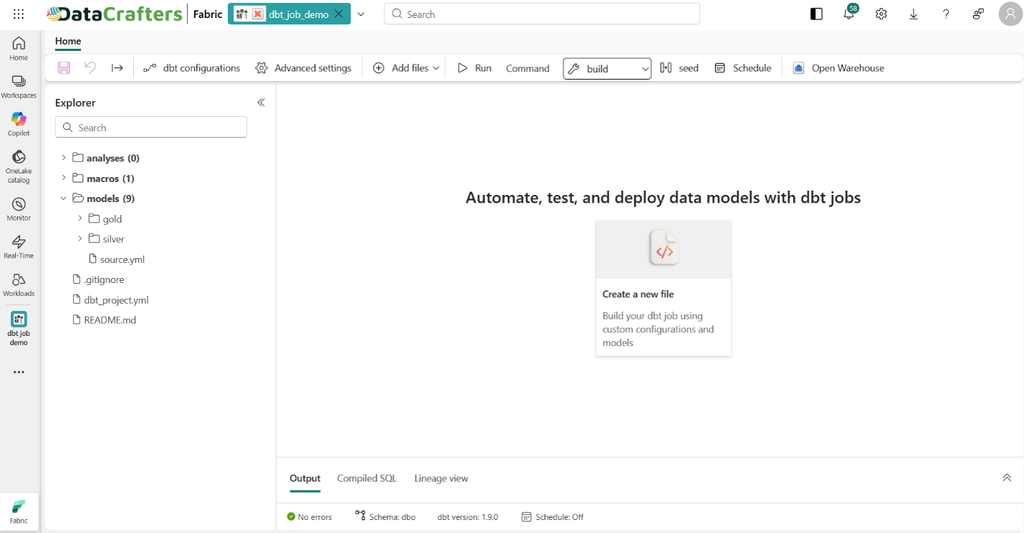Open OneLake catalog in the sidebar
The height and width of the screenshot is (533, 1024).
click(x=19, y=167)
